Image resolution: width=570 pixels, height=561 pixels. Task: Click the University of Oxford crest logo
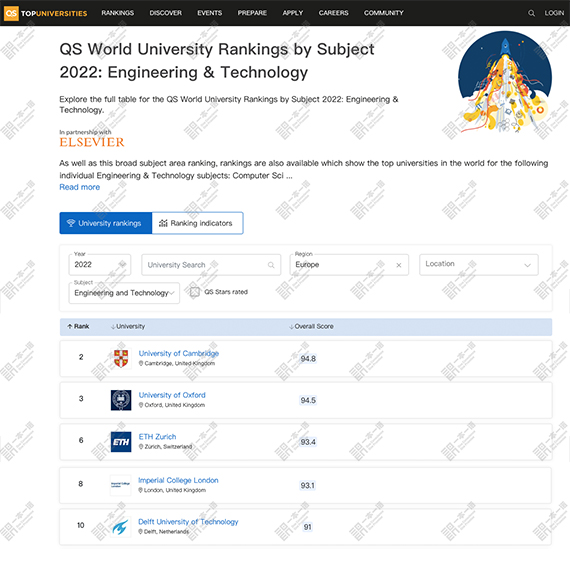point(121,400)
